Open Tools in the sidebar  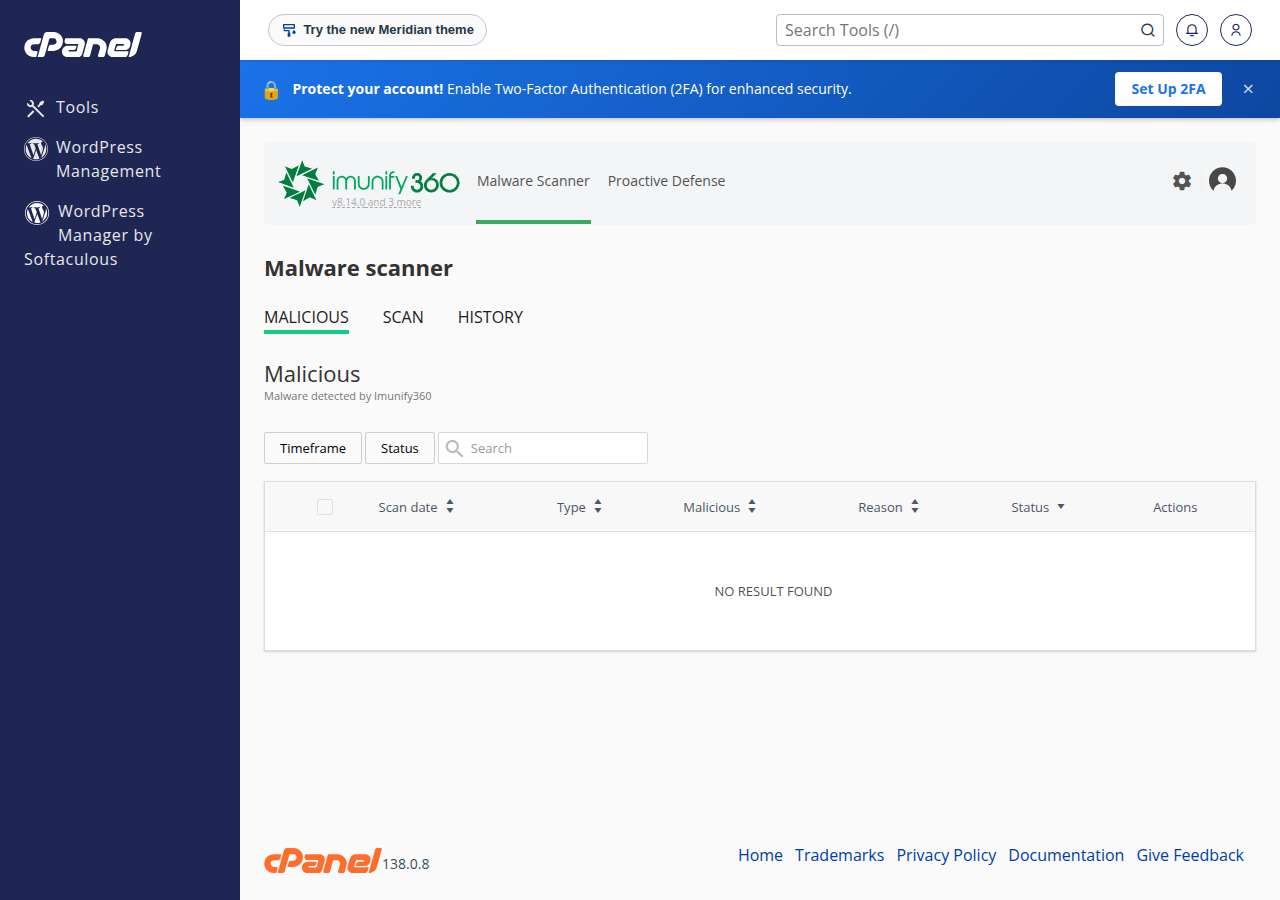click(x=62, y=107)
